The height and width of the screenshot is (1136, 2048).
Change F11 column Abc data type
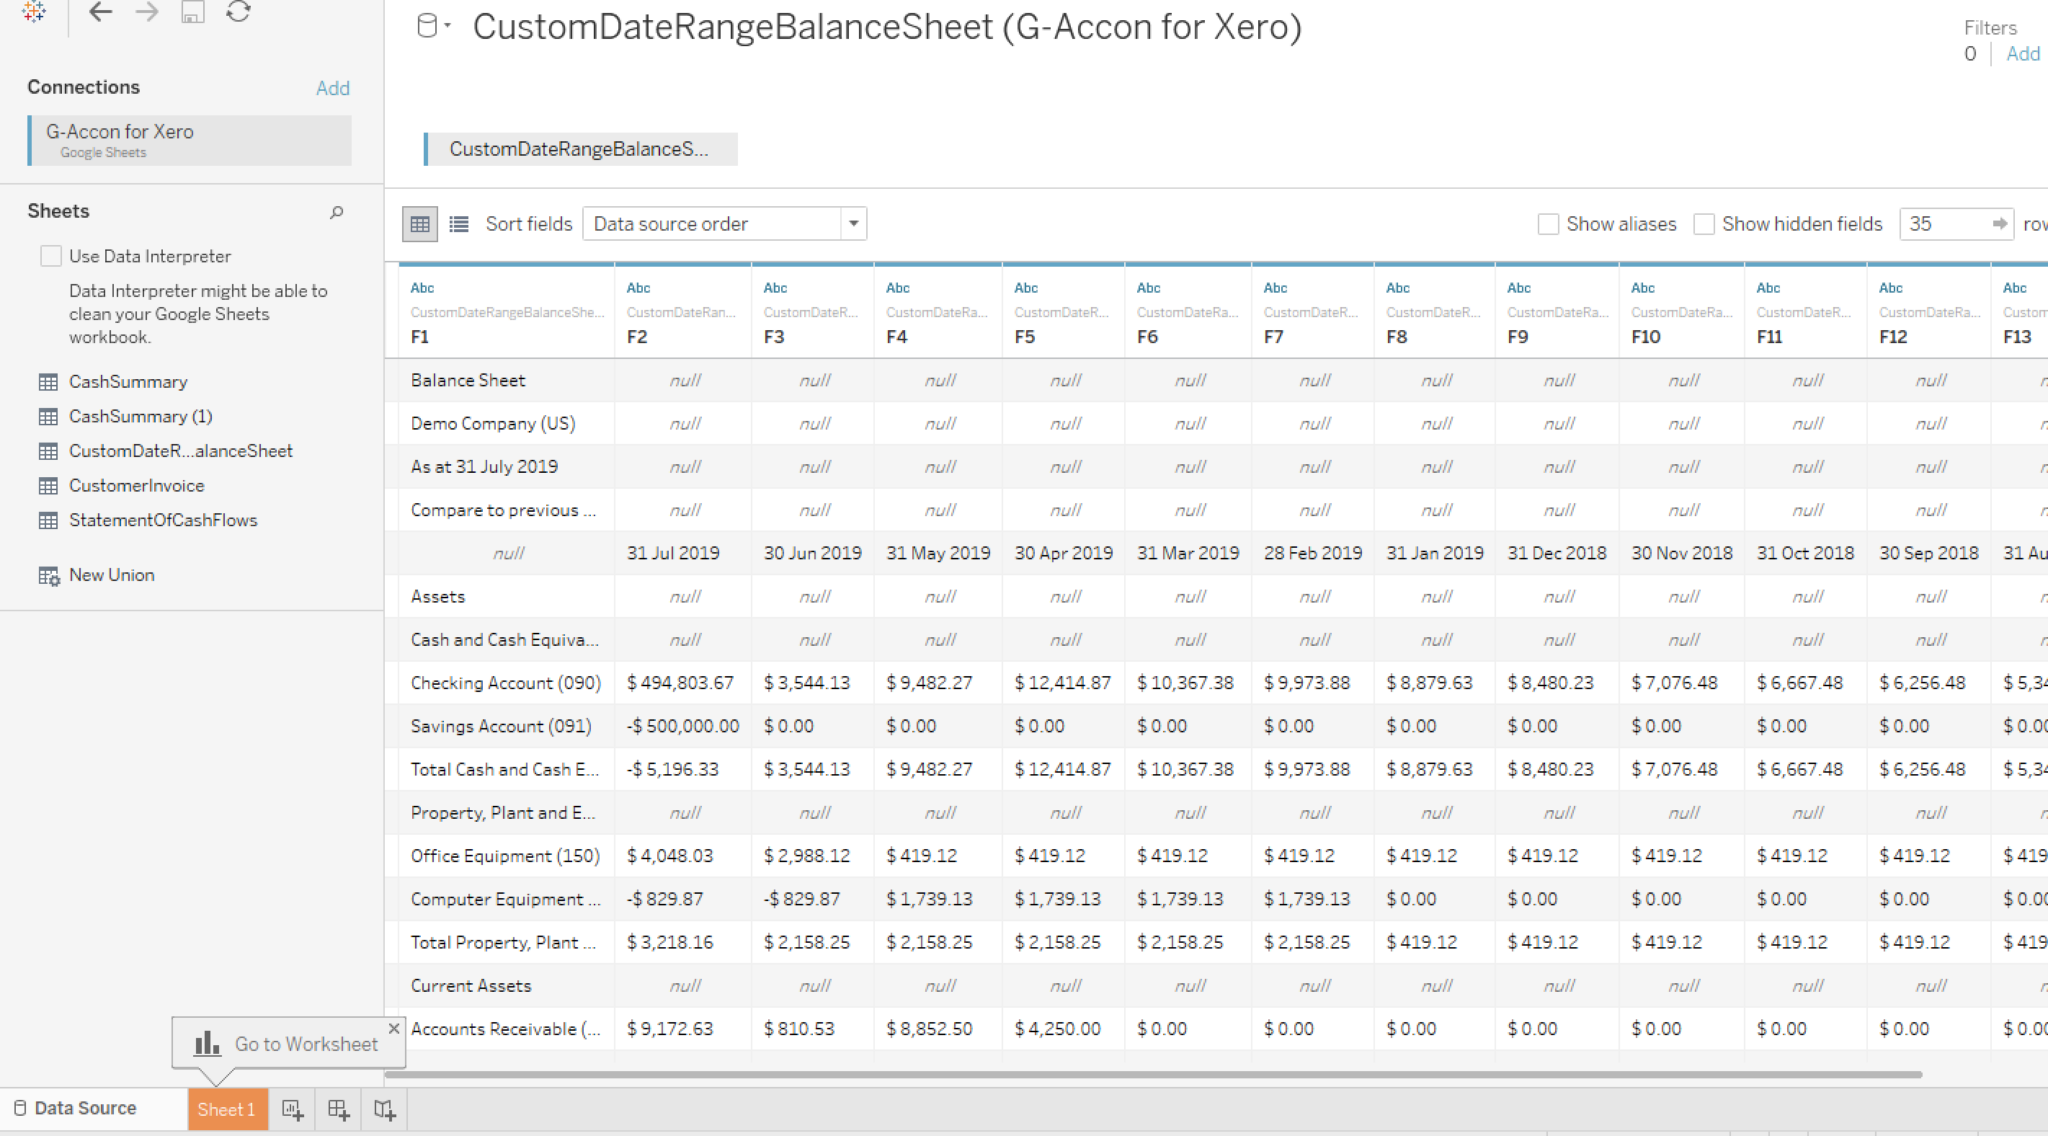click(1768, 288)
